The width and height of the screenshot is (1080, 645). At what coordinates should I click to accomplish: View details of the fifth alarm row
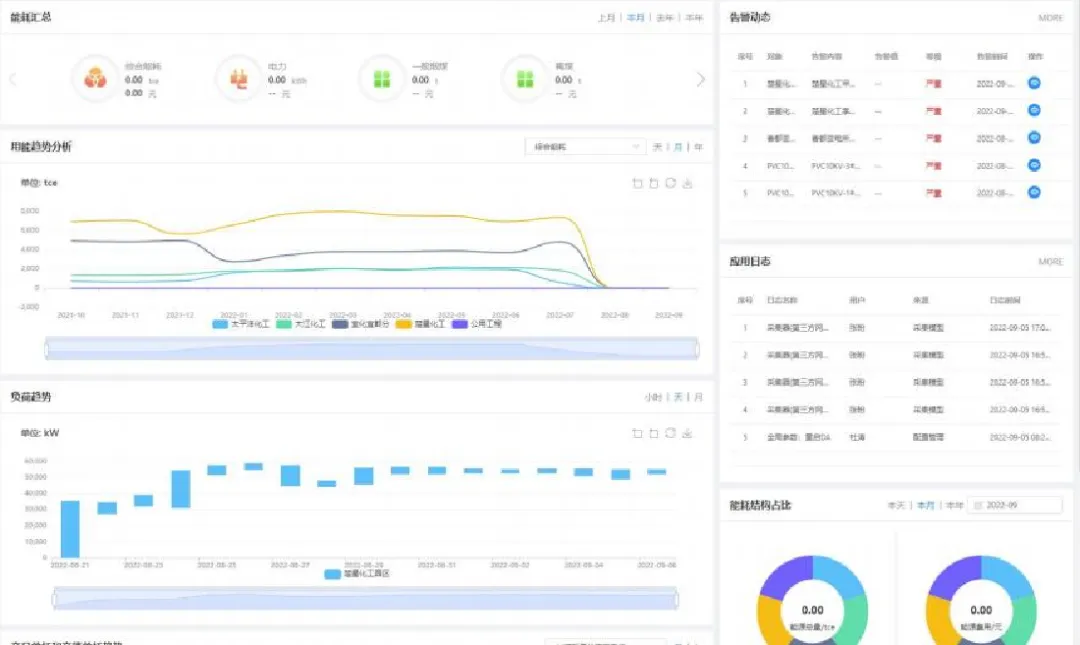[x=1034, y=193]
